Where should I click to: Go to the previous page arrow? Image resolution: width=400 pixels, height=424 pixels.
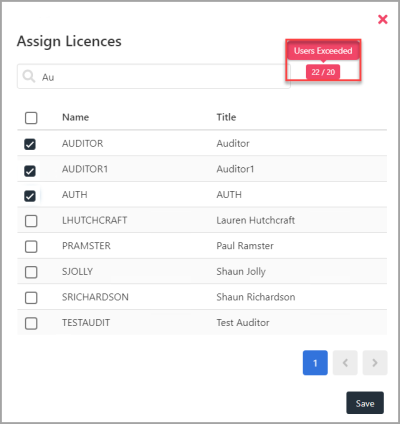point(345,363)
